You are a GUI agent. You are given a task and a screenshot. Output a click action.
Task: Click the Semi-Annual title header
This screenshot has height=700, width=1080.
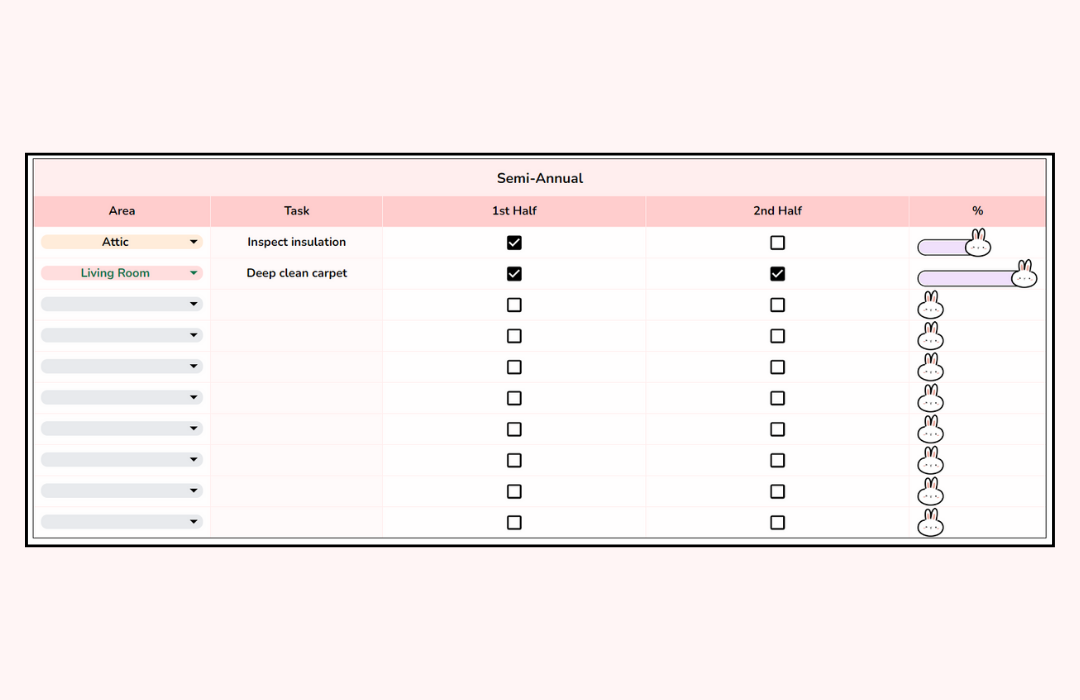540,178
